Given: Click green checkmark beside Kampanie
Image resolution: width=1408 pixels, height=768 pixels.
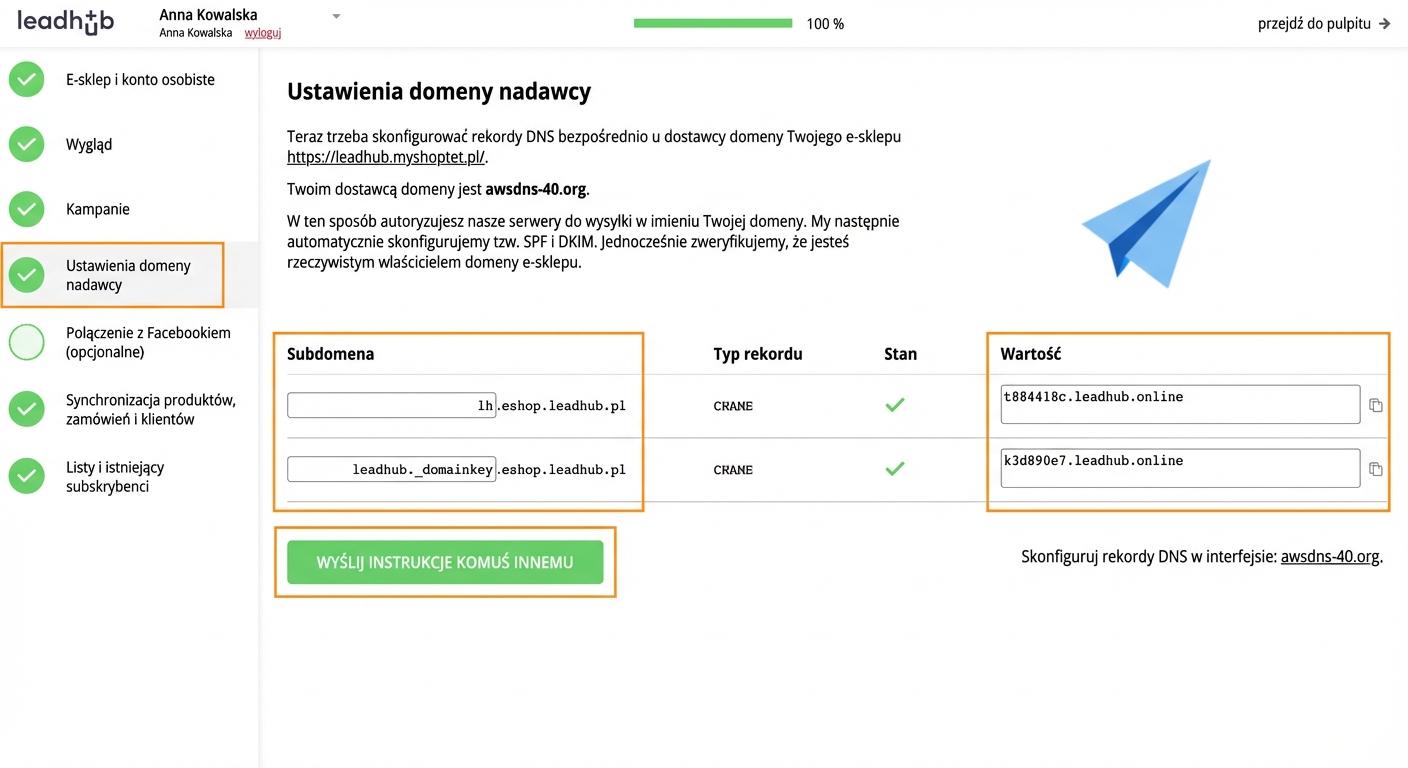Looking at the screenshot, I should pyautogui.click(x=27, y=209).
